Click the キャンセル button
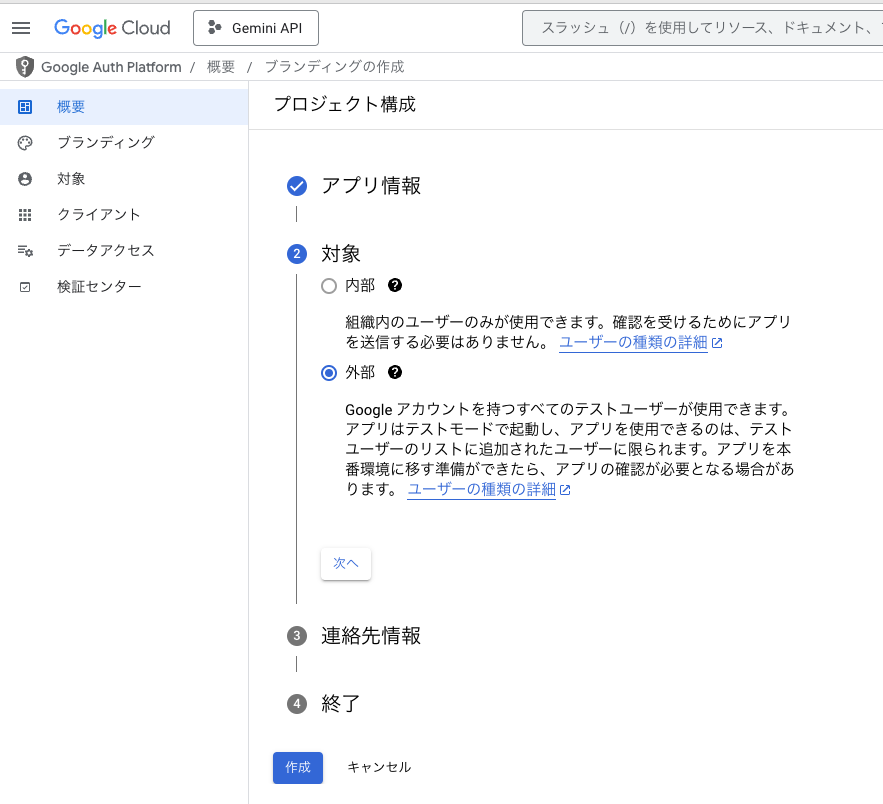 click(379, 767)
